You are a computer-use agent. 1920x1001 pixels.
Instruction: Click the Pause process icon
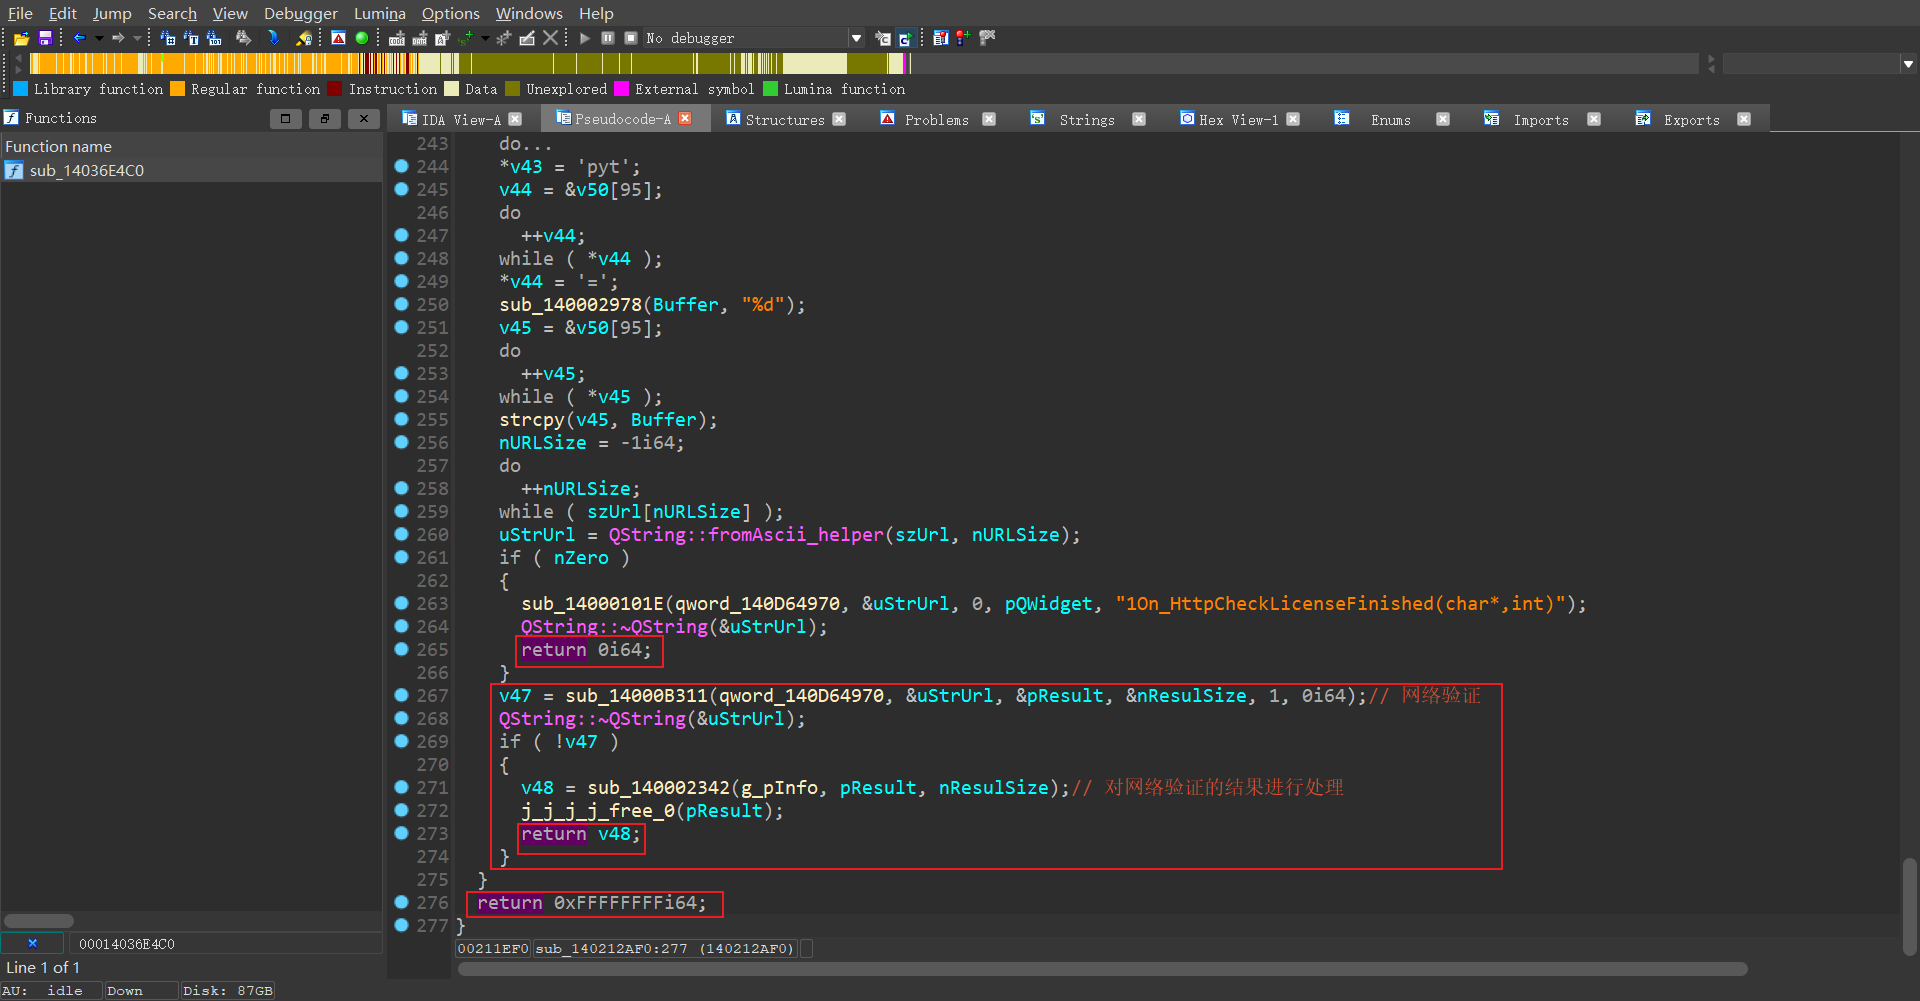[608, 38]
